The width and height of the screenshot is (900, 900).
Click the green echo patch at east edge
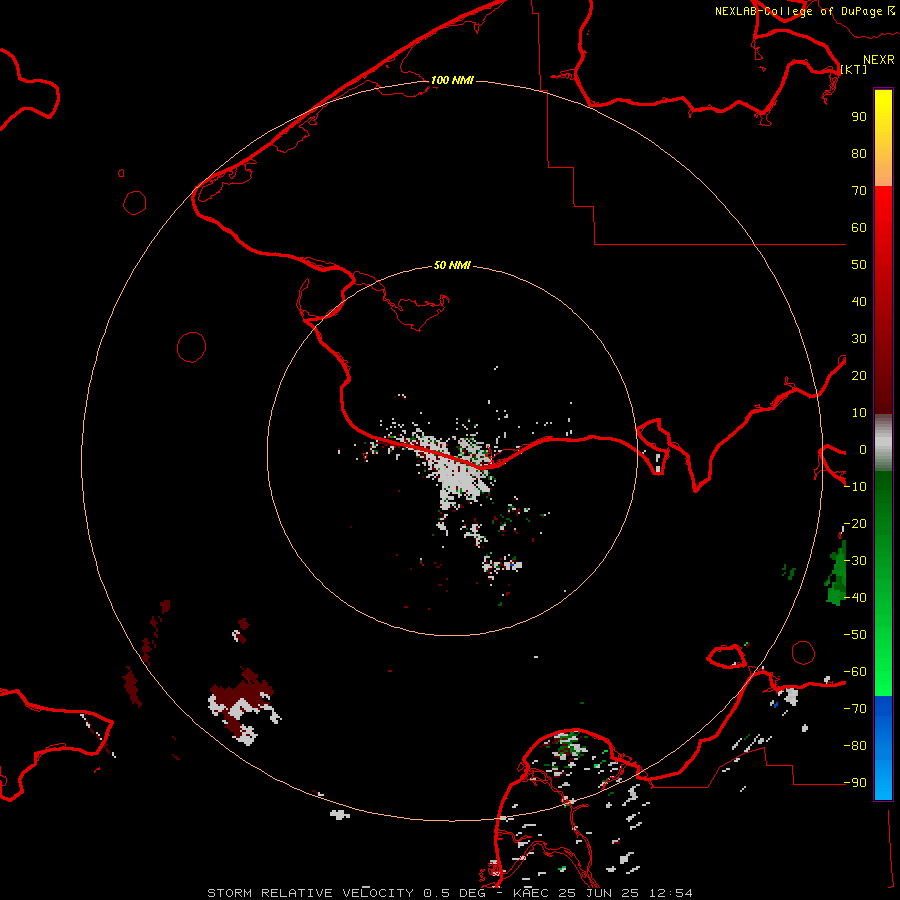(x=837, y=573)
